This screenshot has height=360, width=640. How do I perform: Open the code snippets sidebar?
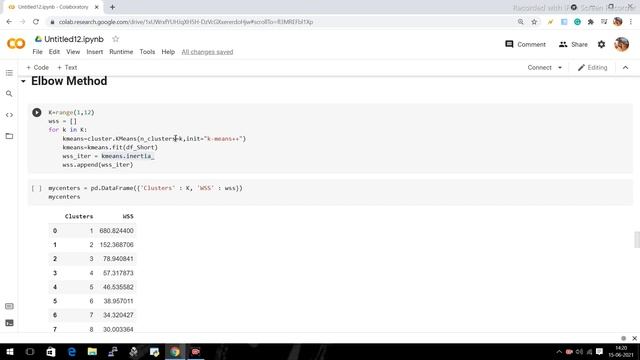9,115
